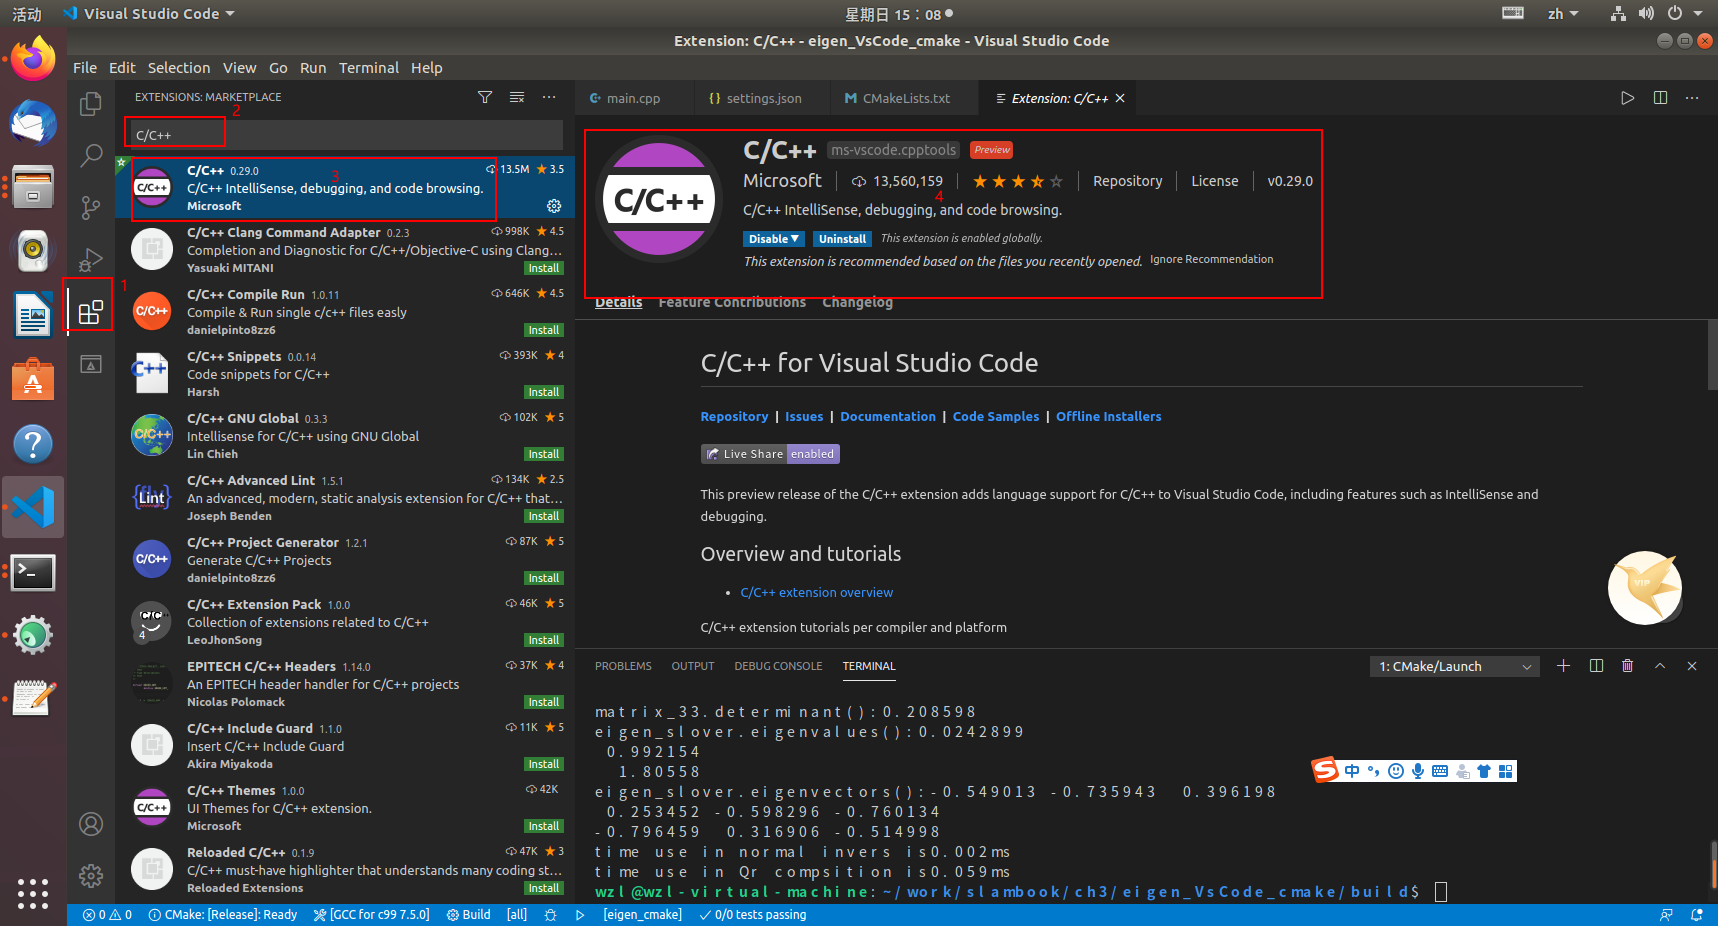The height and width of the screenshot is (926, 1718).
Task: Click errors and warnings count in status bar
Action: pos(107,915)
